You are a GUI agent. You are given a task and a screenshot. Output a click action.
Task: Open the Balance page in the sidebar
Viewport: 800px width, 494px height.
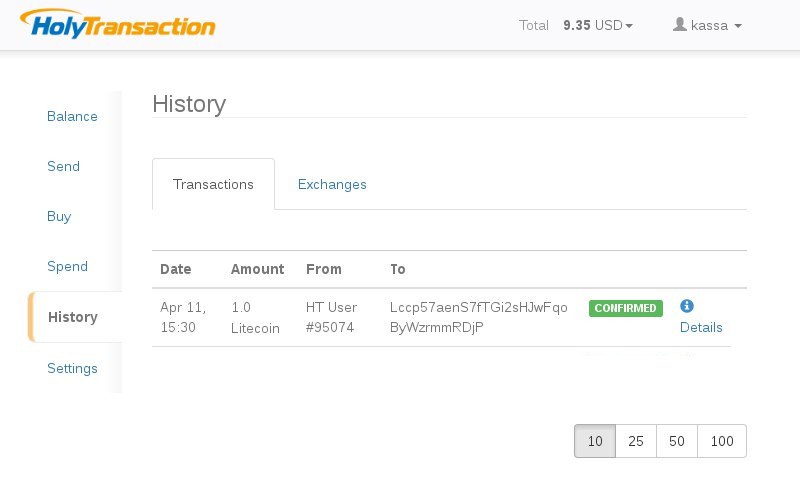[72, 116]
